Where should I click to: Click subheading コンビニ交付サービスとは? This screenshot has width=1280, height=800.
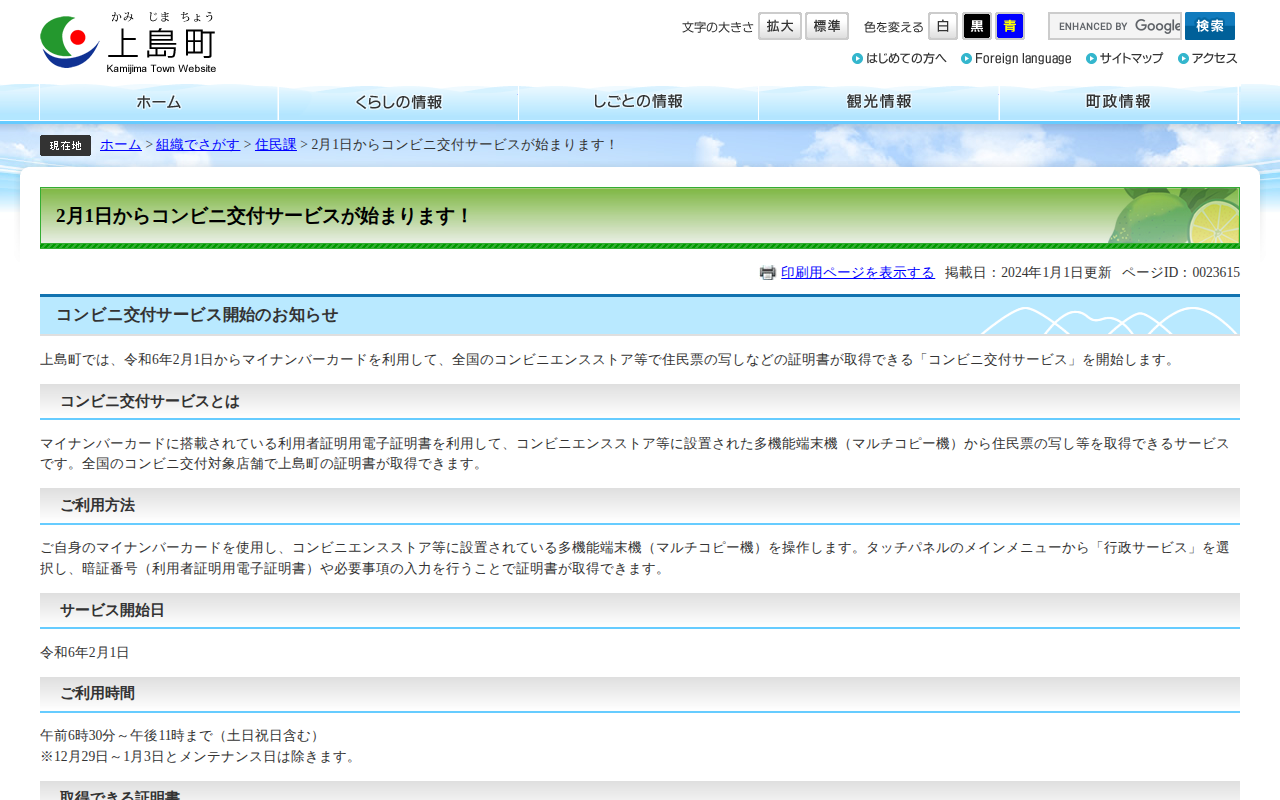click(150, 402)
